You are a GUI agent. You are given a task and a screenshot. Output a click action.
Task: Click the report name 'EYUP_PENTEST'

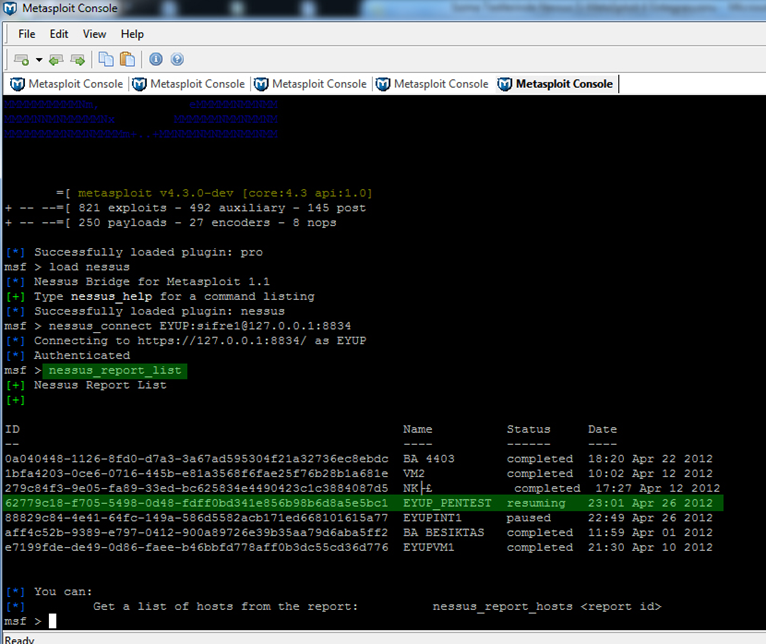pyautogui.click(x=447, y=503)
